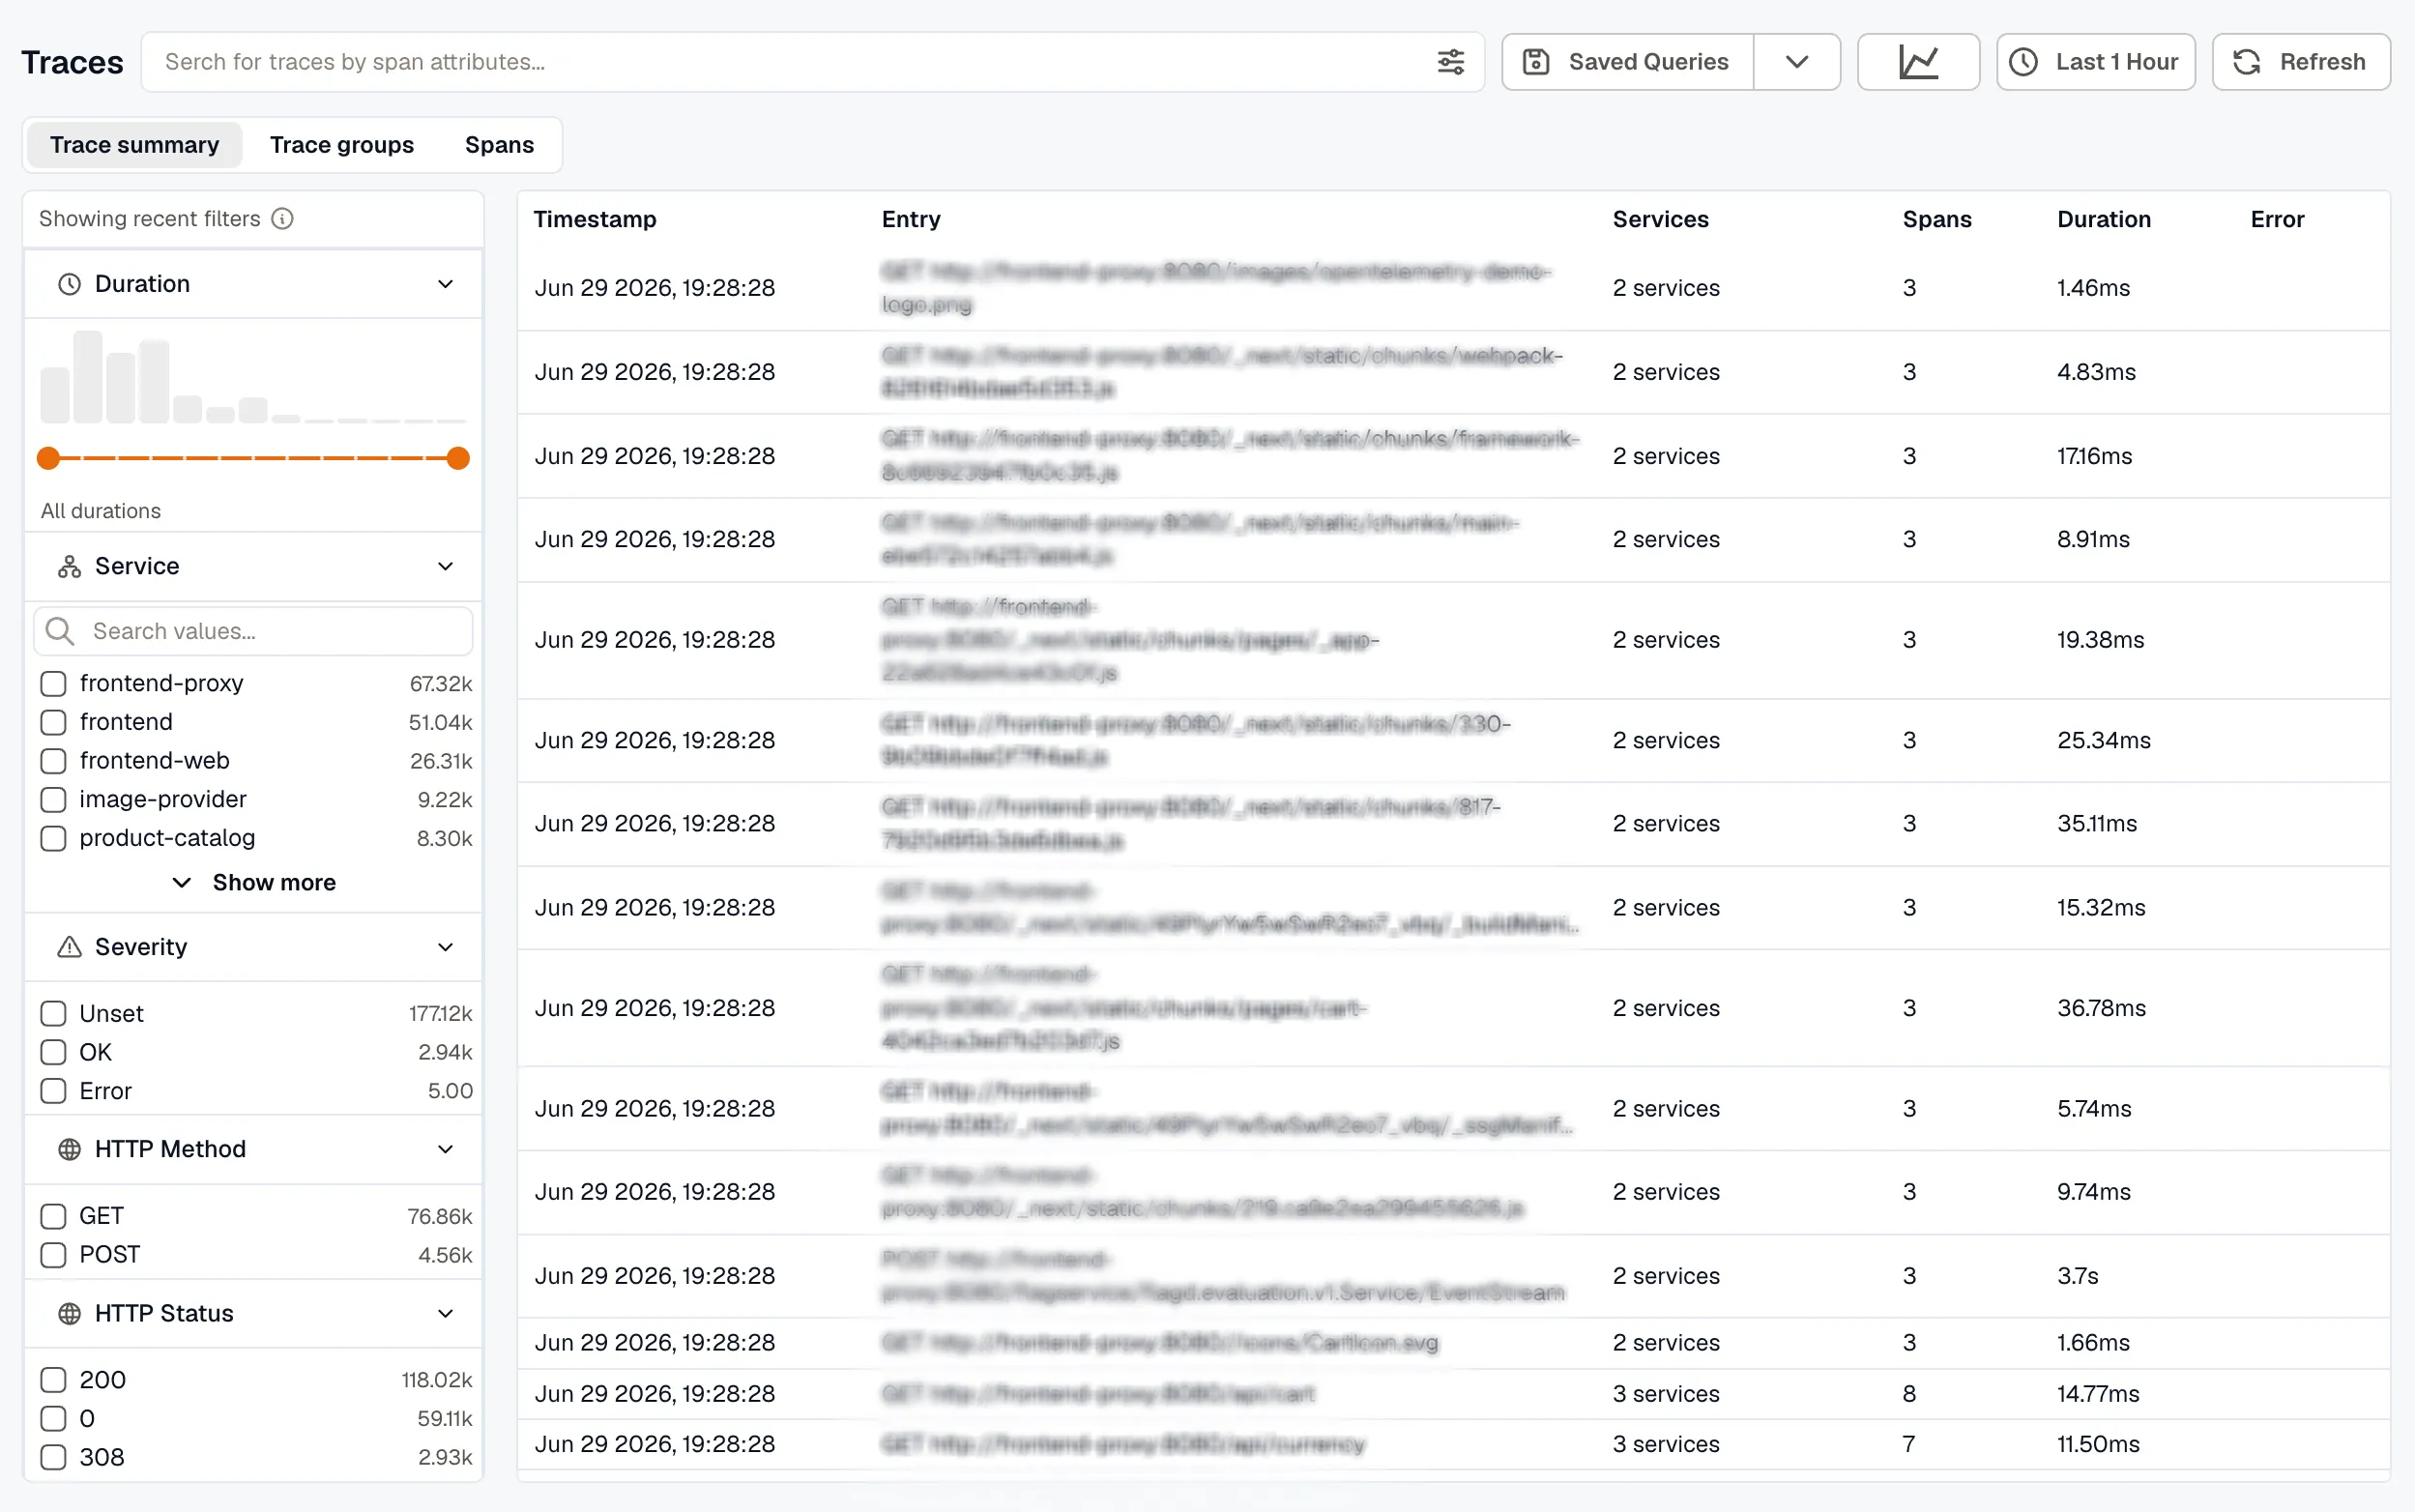This screenshot has height=1512, width=2415.
Task: Collapse the Duration filter section
Action: [445, 284]
